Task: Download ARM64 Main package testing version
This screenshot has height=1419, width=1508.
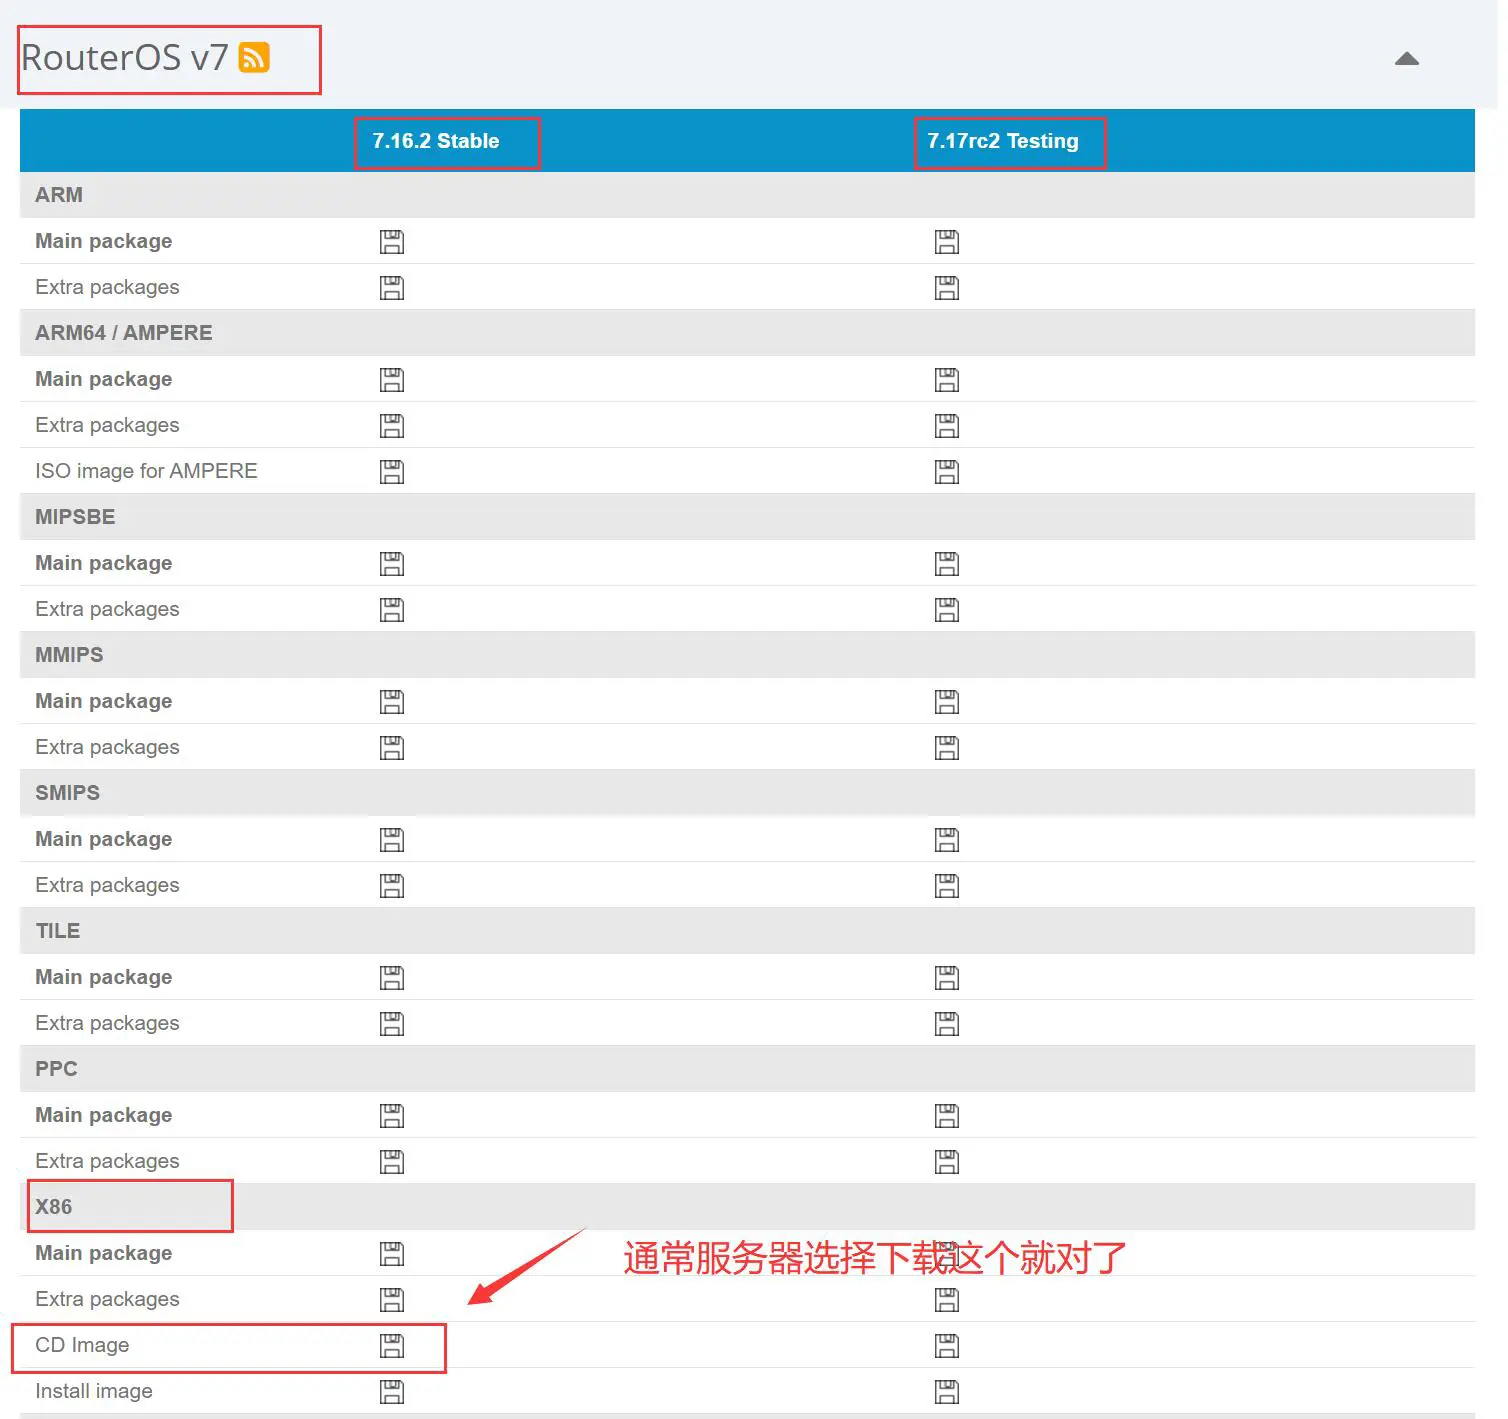Action: [x=947, y=380]
